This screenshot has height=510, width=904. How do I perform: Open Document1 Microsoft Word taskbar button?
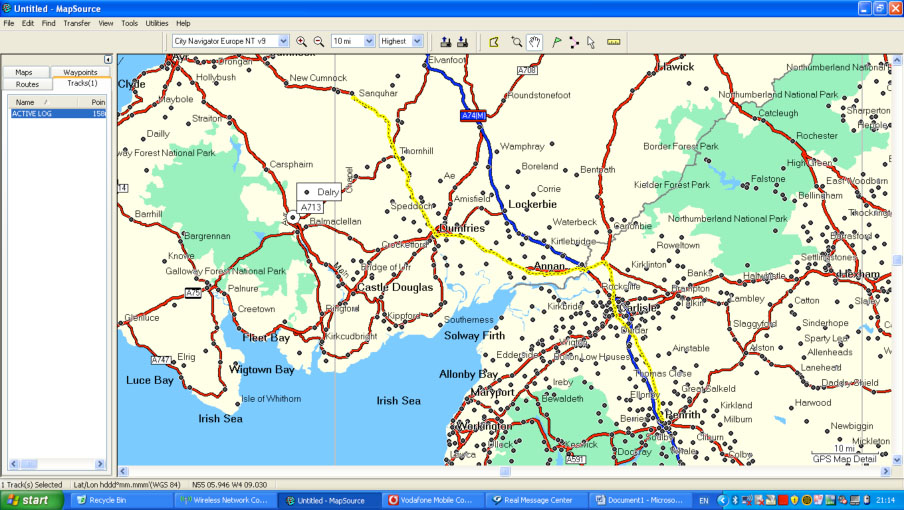pyautogui.click(x=639, y=500)
